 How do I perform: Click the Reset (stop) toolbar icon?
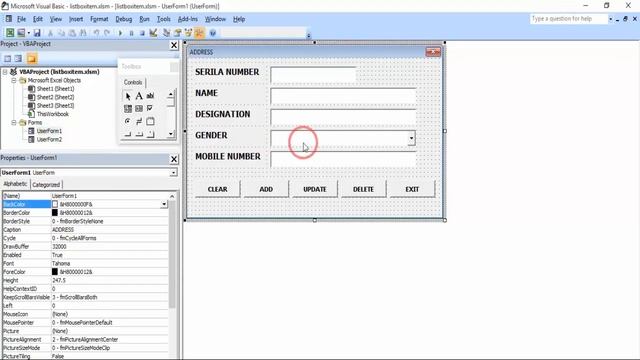coord(142,33)
